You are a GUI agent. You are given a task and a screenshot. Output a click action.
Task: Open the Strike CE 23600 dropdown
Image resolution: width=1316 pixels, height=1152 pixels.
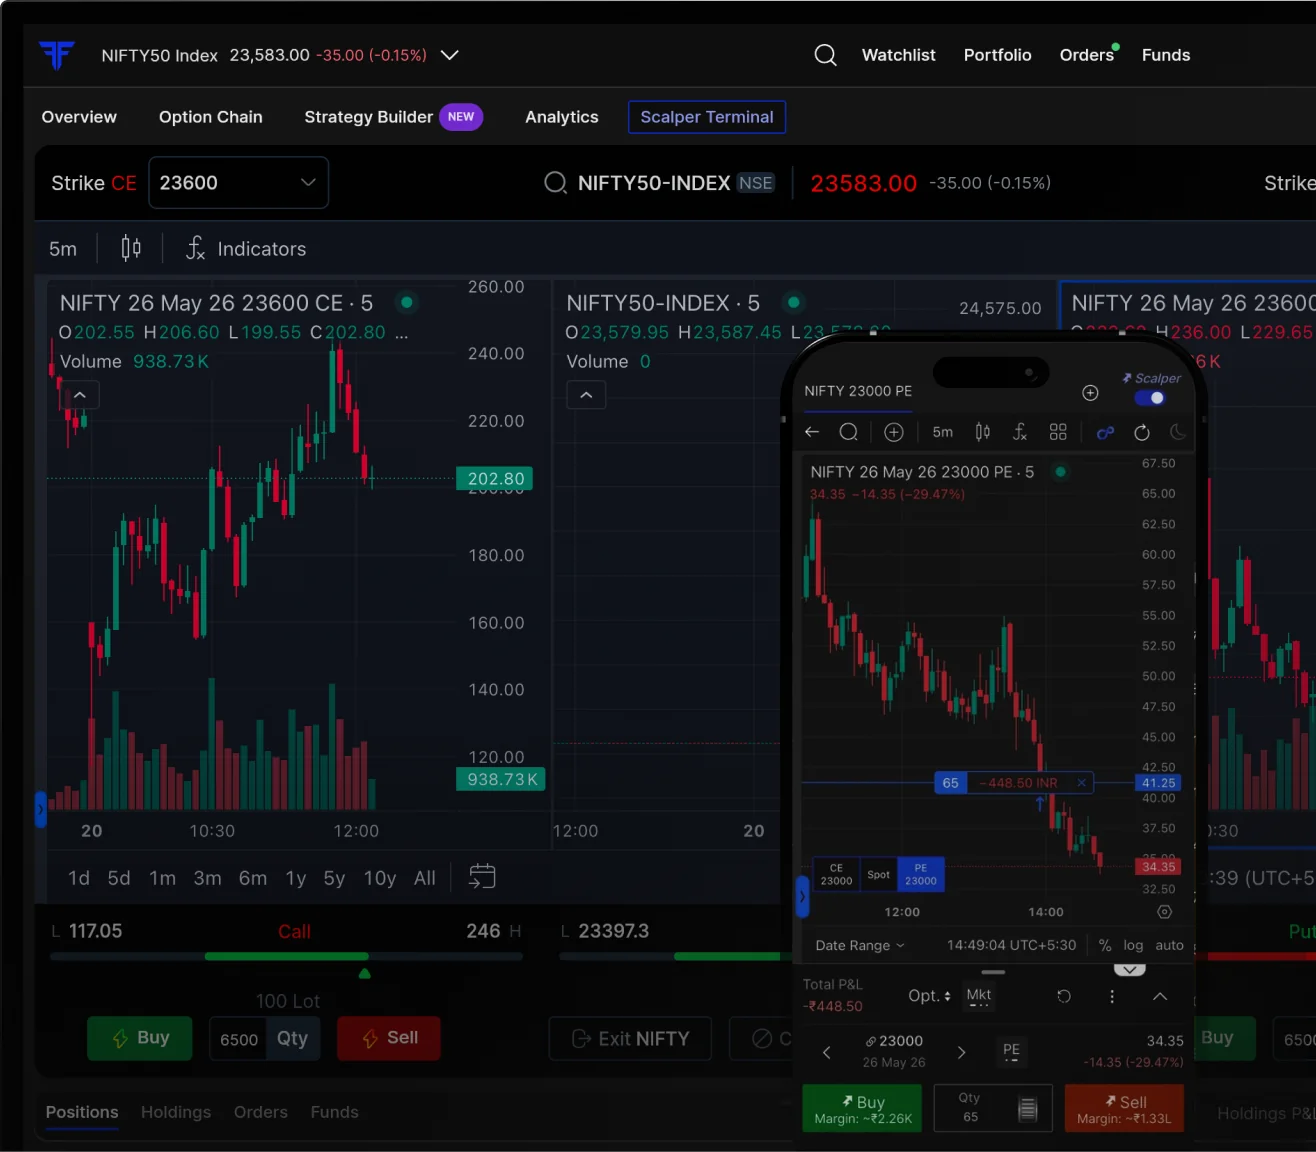click(x=238, y=183)
